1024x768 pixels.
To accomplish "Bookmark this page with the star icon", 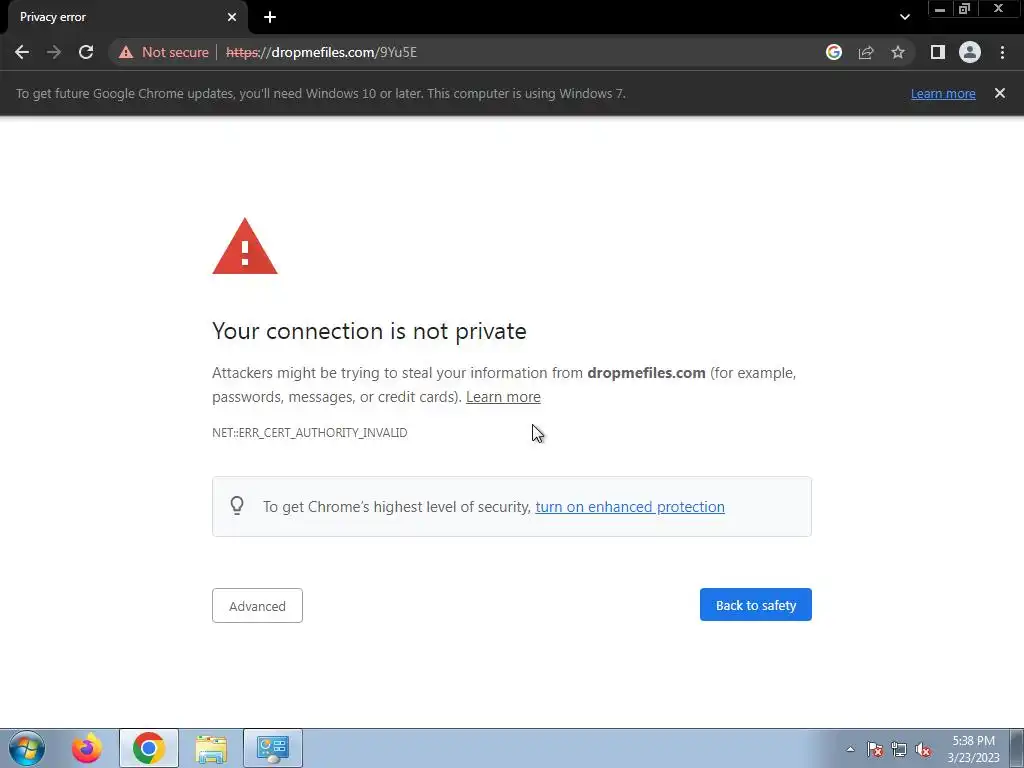I will coord(898,52).
